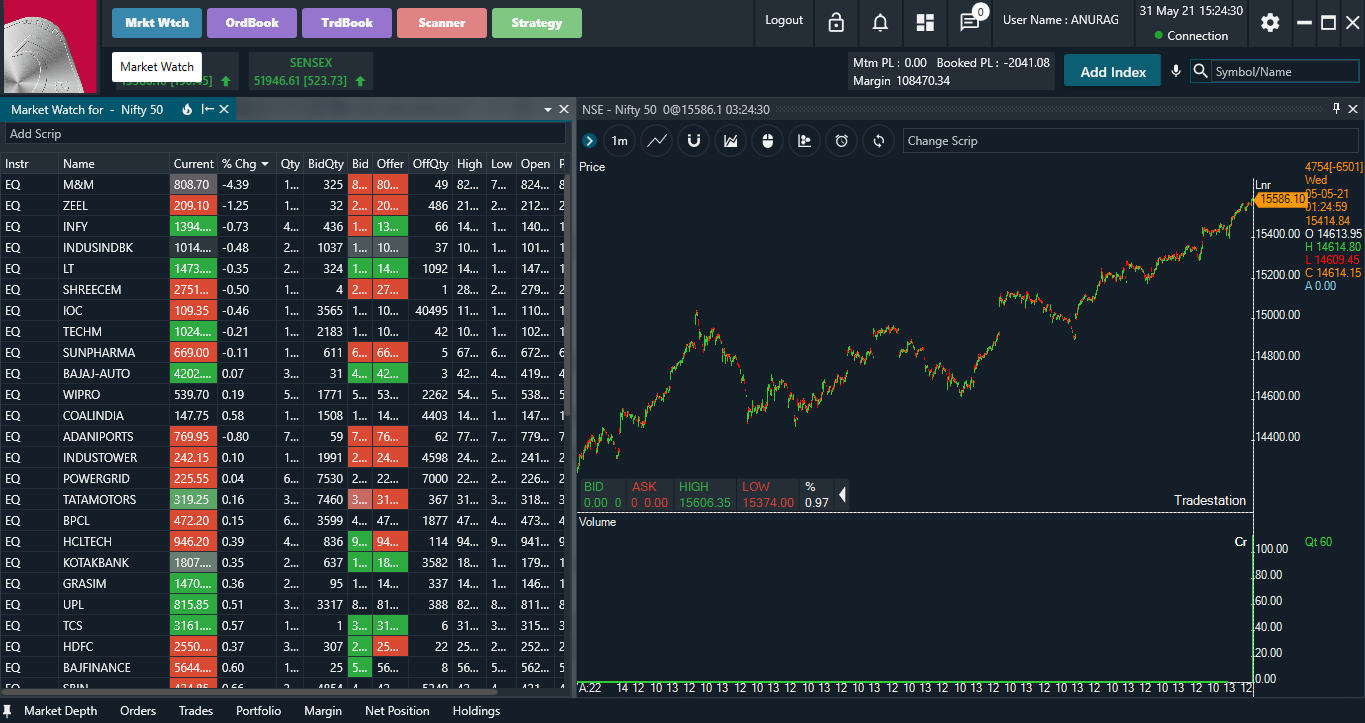Click the Lnr scale label on chart
Image resolution: width=1365 pixels, height=723 pixels.
click(x=1262, y=185)
